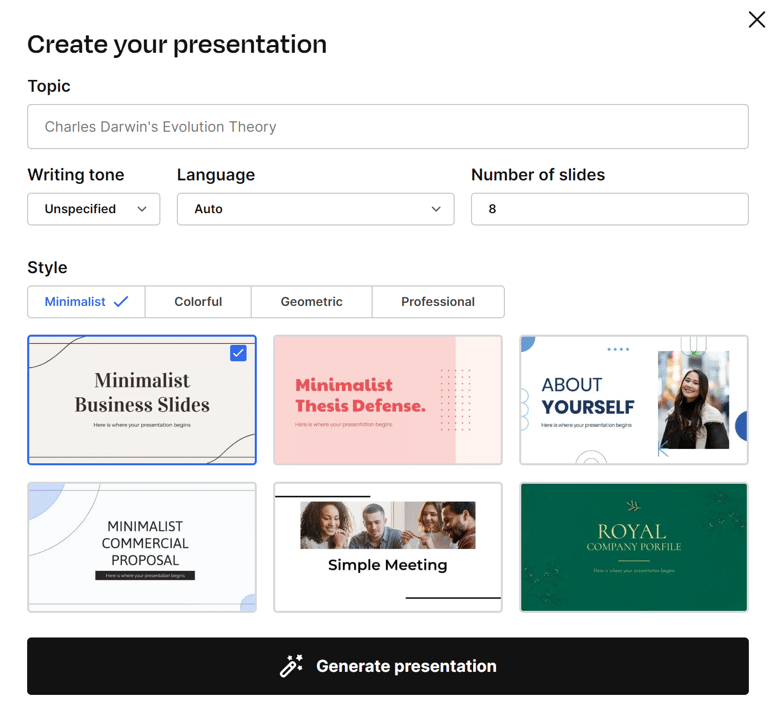Click the Language chevron arrow
Viewport: 776px width, 720px height.
pyautogui.click(x=436, y=209)
